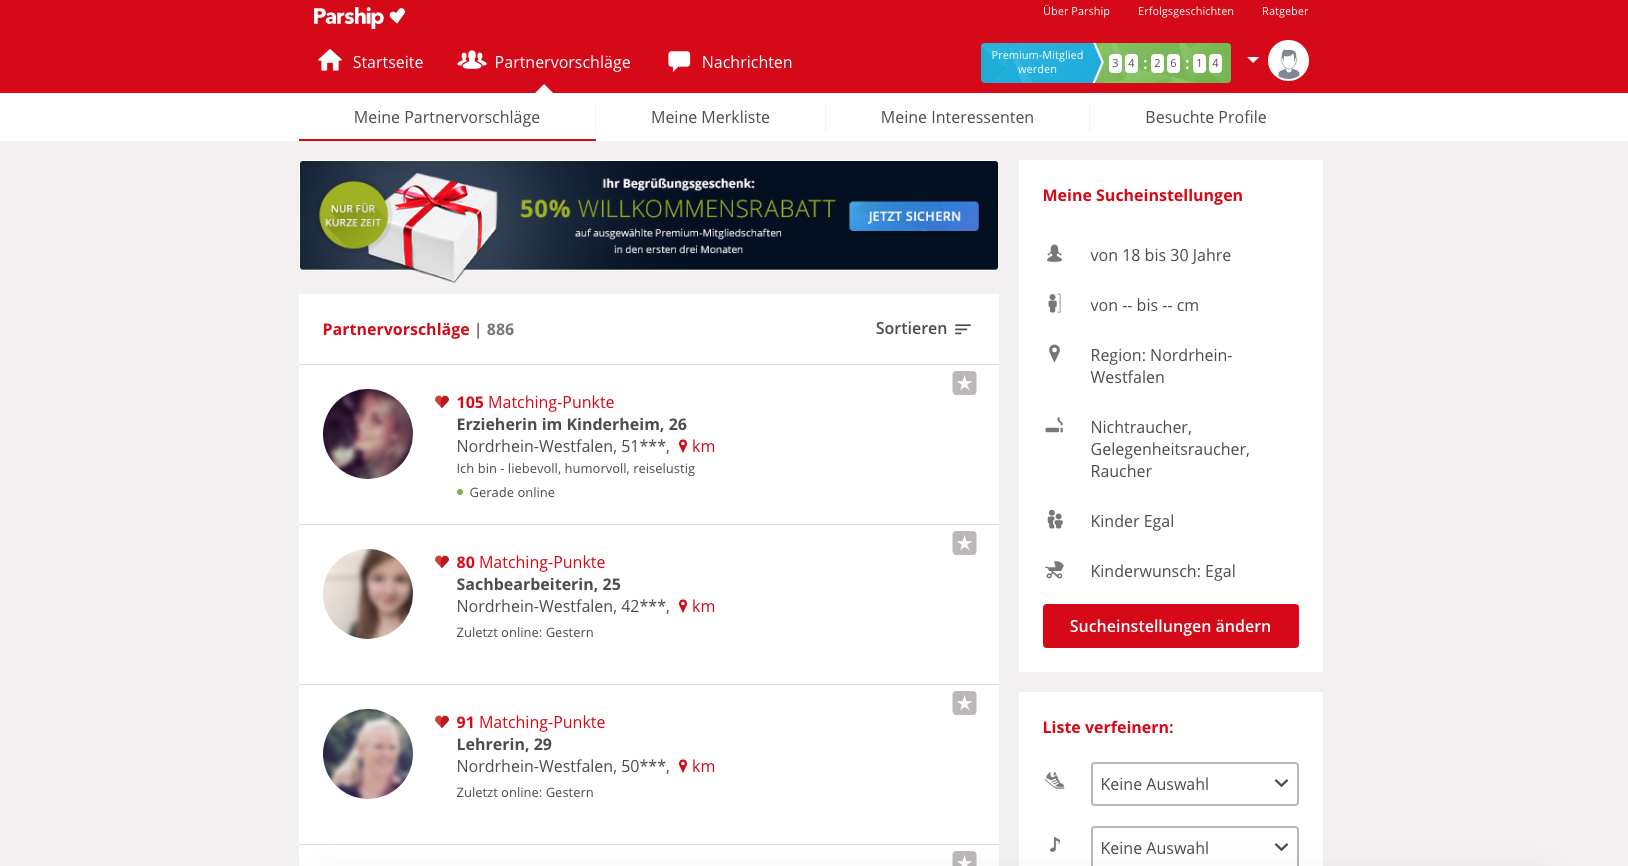Open the music-note Keine Auswahl dropdown

[1194, 846]
